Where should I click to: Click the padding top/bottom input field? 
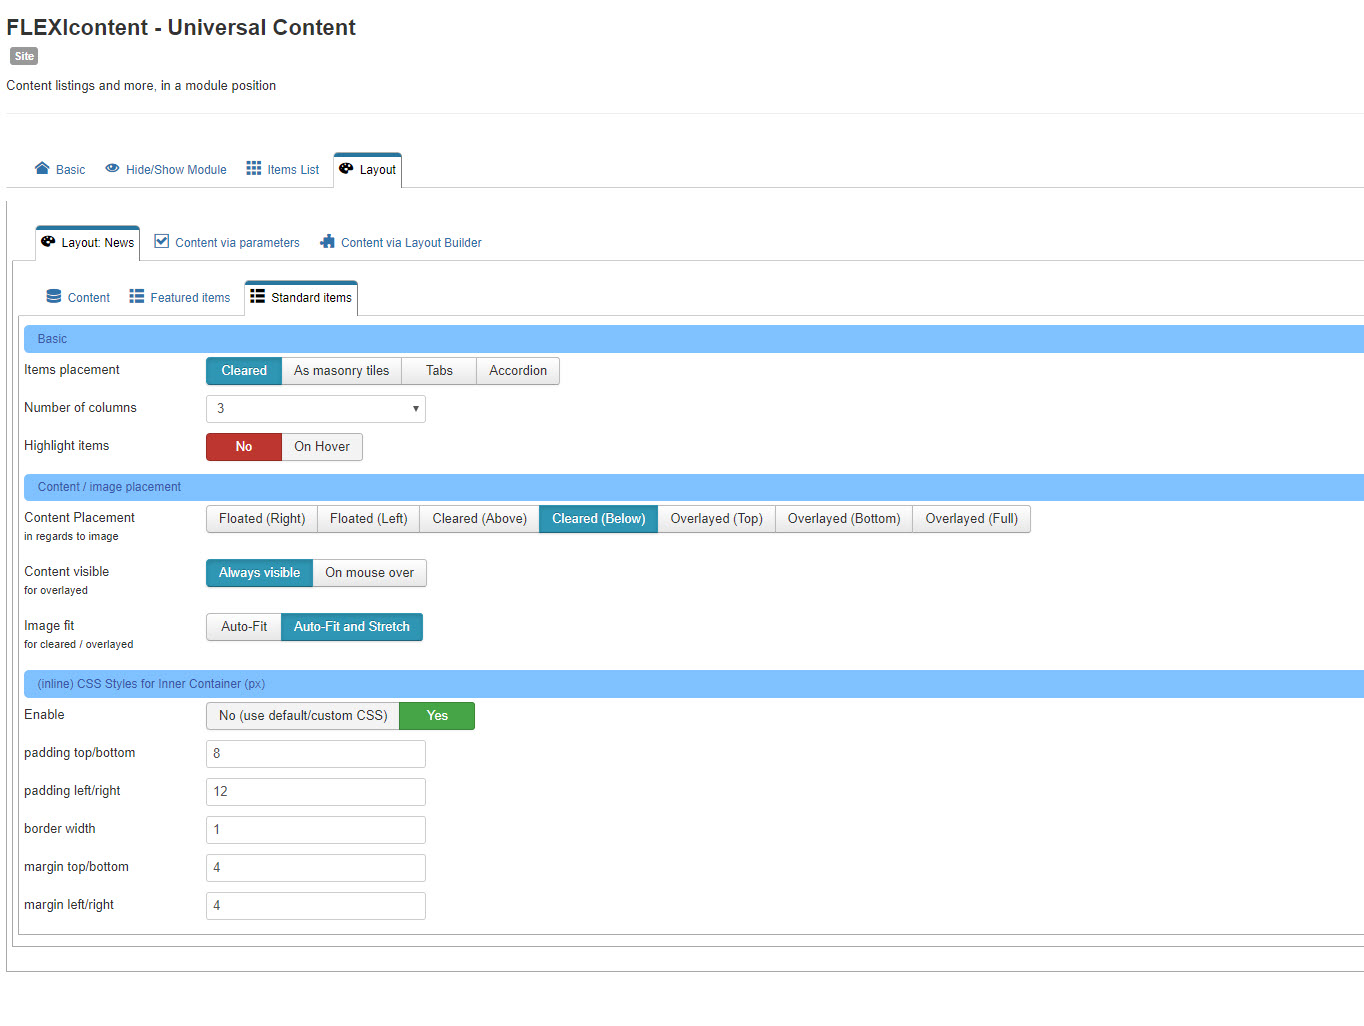point(316,754)
